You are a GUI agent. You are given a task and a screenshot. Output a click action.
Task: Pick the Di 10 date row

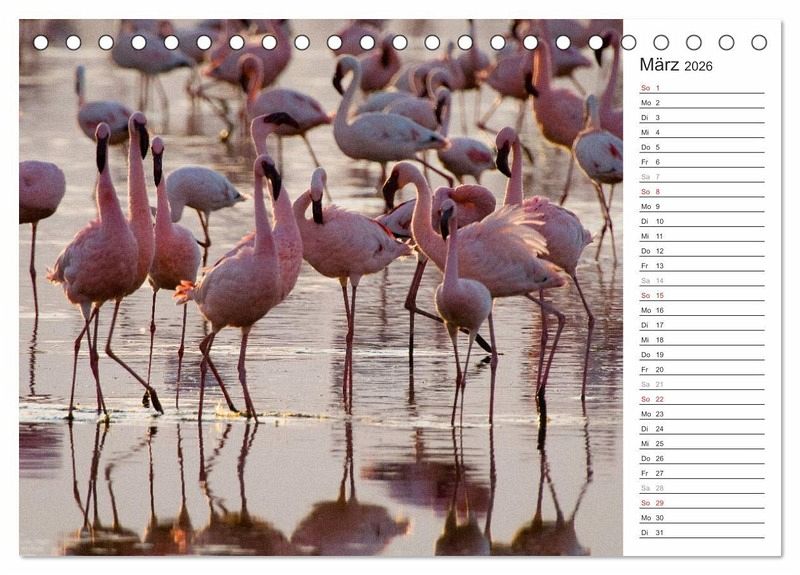[701, 221]
